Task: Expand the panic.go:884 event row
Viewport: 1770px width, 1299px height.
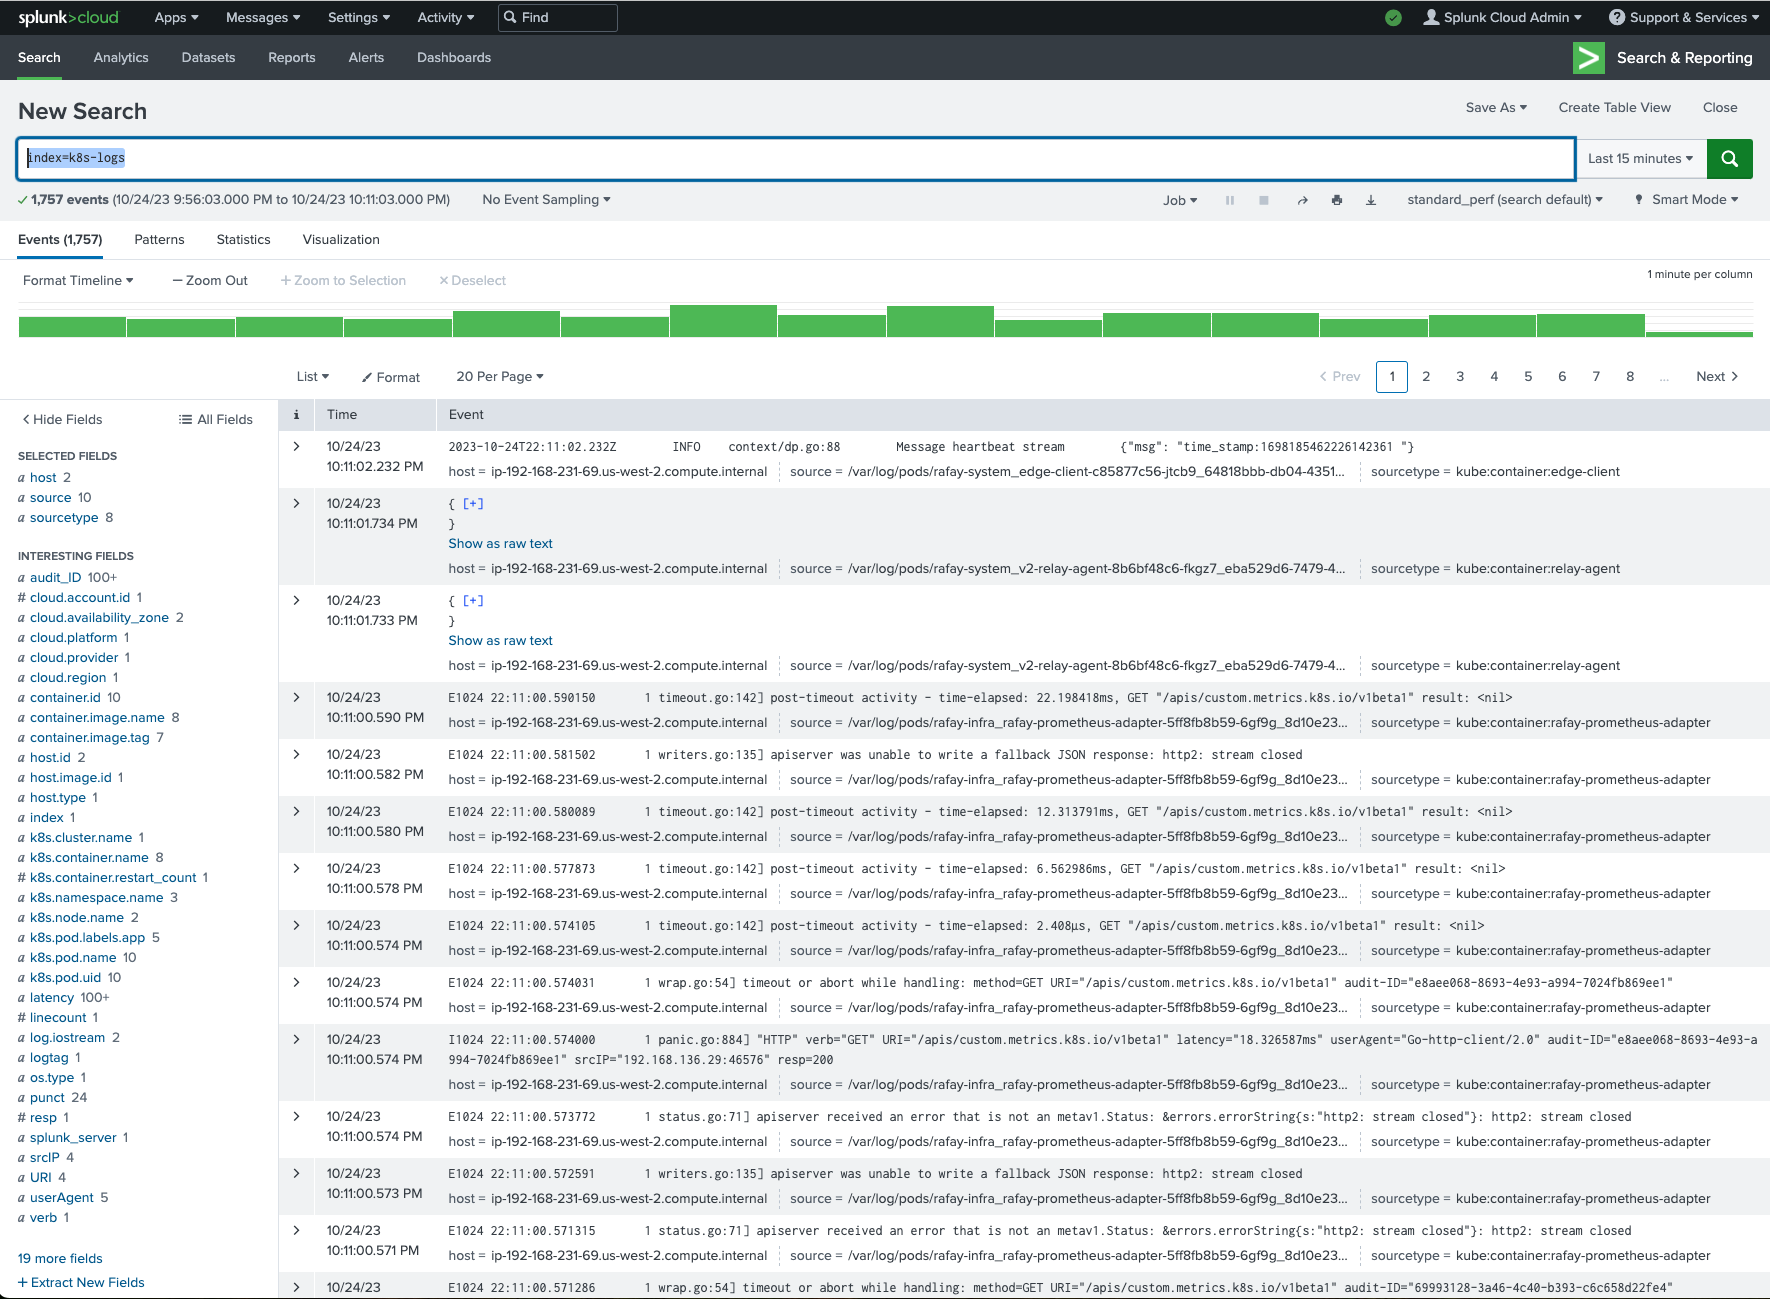Action: tap(296, 1039)
